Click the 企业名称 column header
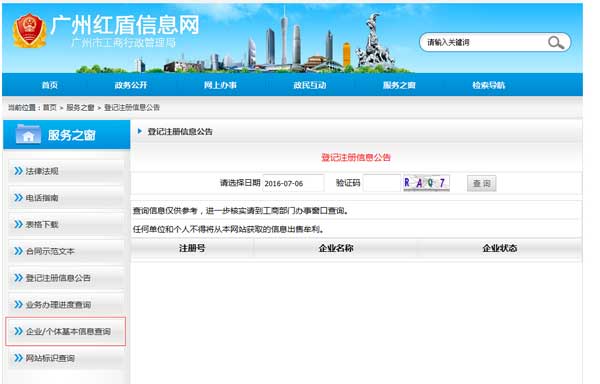600x384 pixels. (x=336, y=248)
